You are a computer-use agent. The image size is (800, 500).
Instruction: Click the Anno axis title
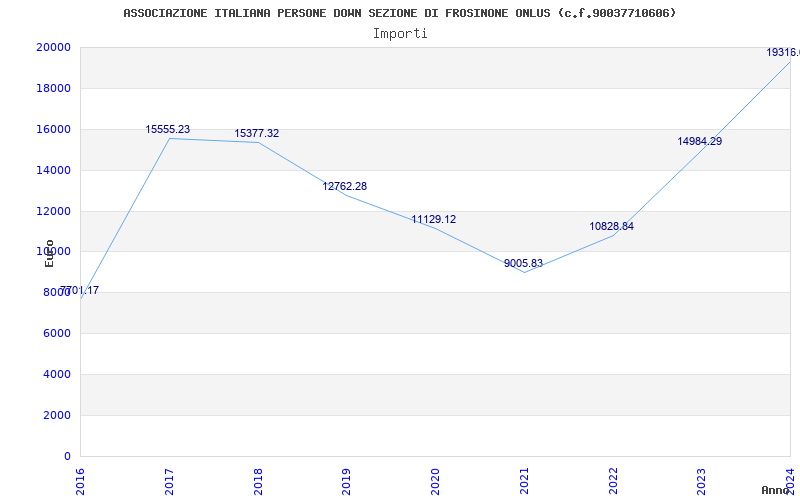(776, 490)
